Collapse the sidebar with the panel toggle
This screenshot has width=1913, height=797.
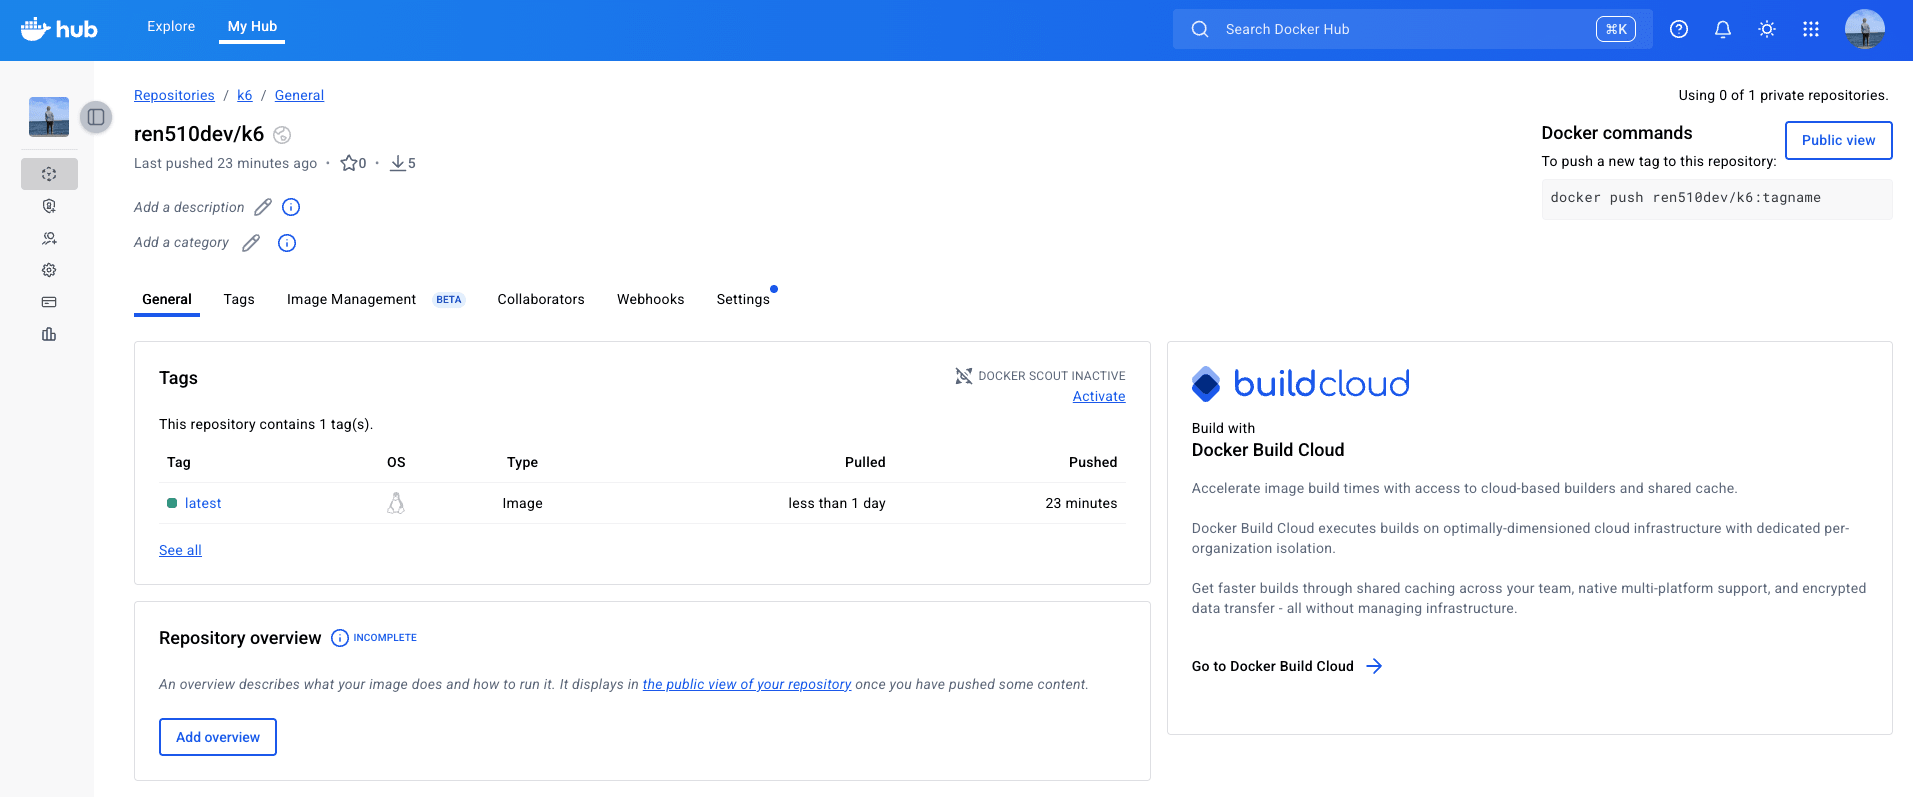click(96, 117)
